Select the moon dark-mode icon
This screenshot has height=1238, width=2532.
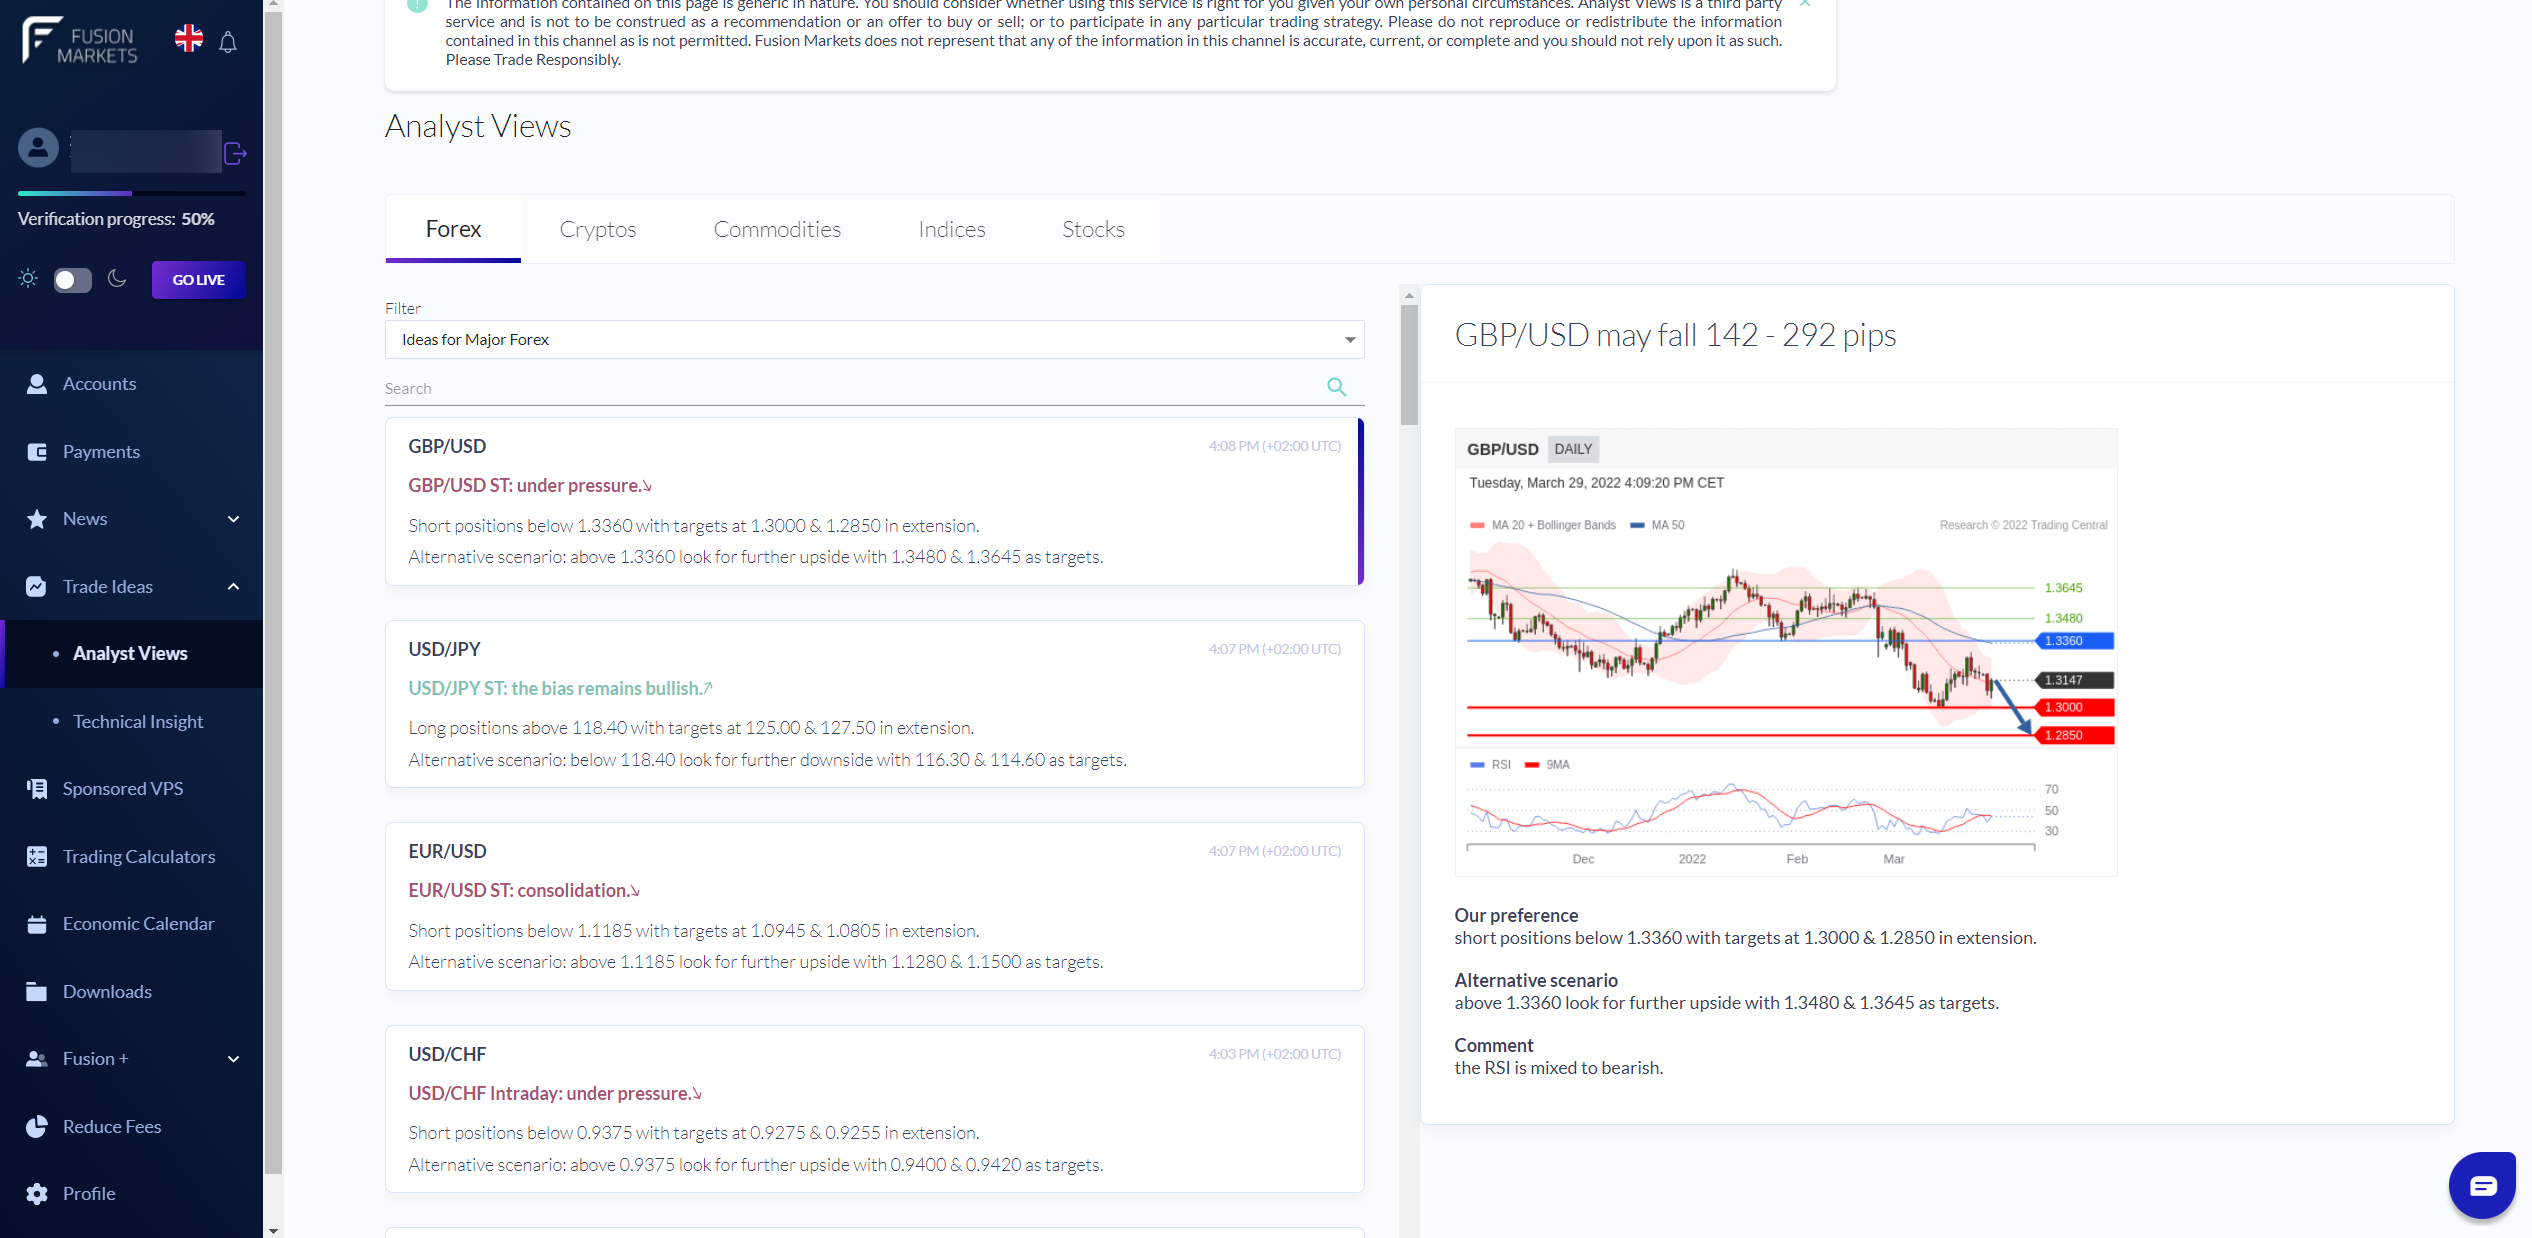click(117, 278)
